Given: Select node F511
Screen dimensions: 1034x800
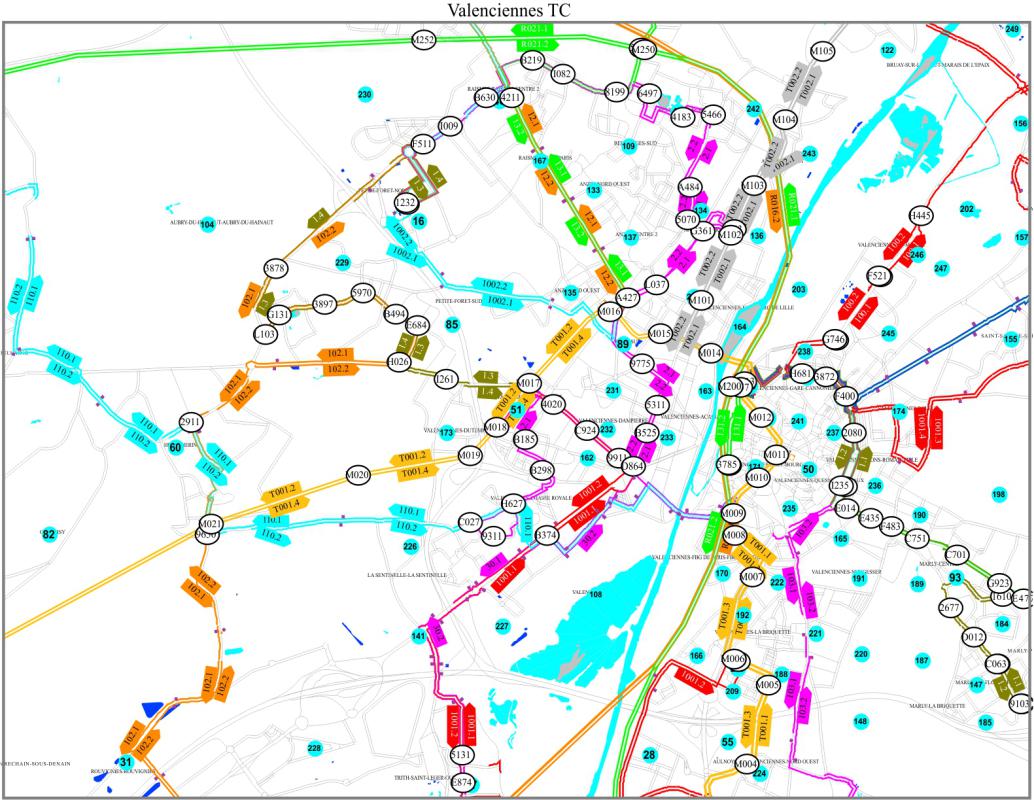Looking at the screenshot, I should [x=424, y=145].
